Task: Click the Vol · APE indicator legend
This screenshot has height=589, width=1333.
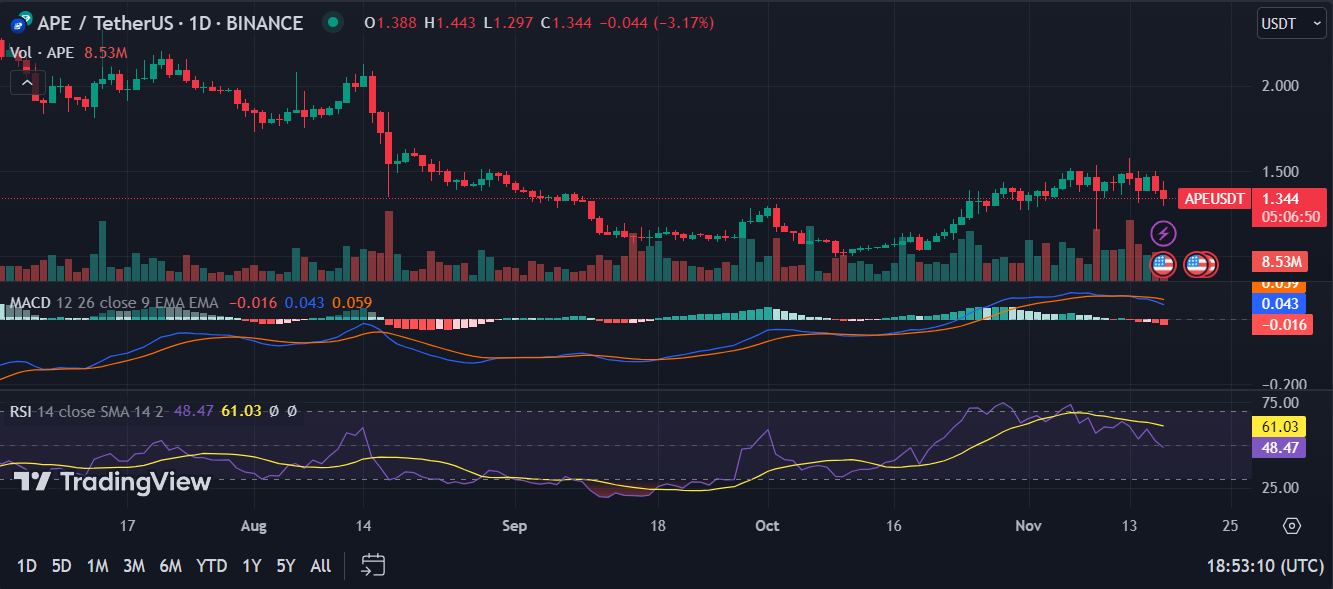Action: coord(43,52)
